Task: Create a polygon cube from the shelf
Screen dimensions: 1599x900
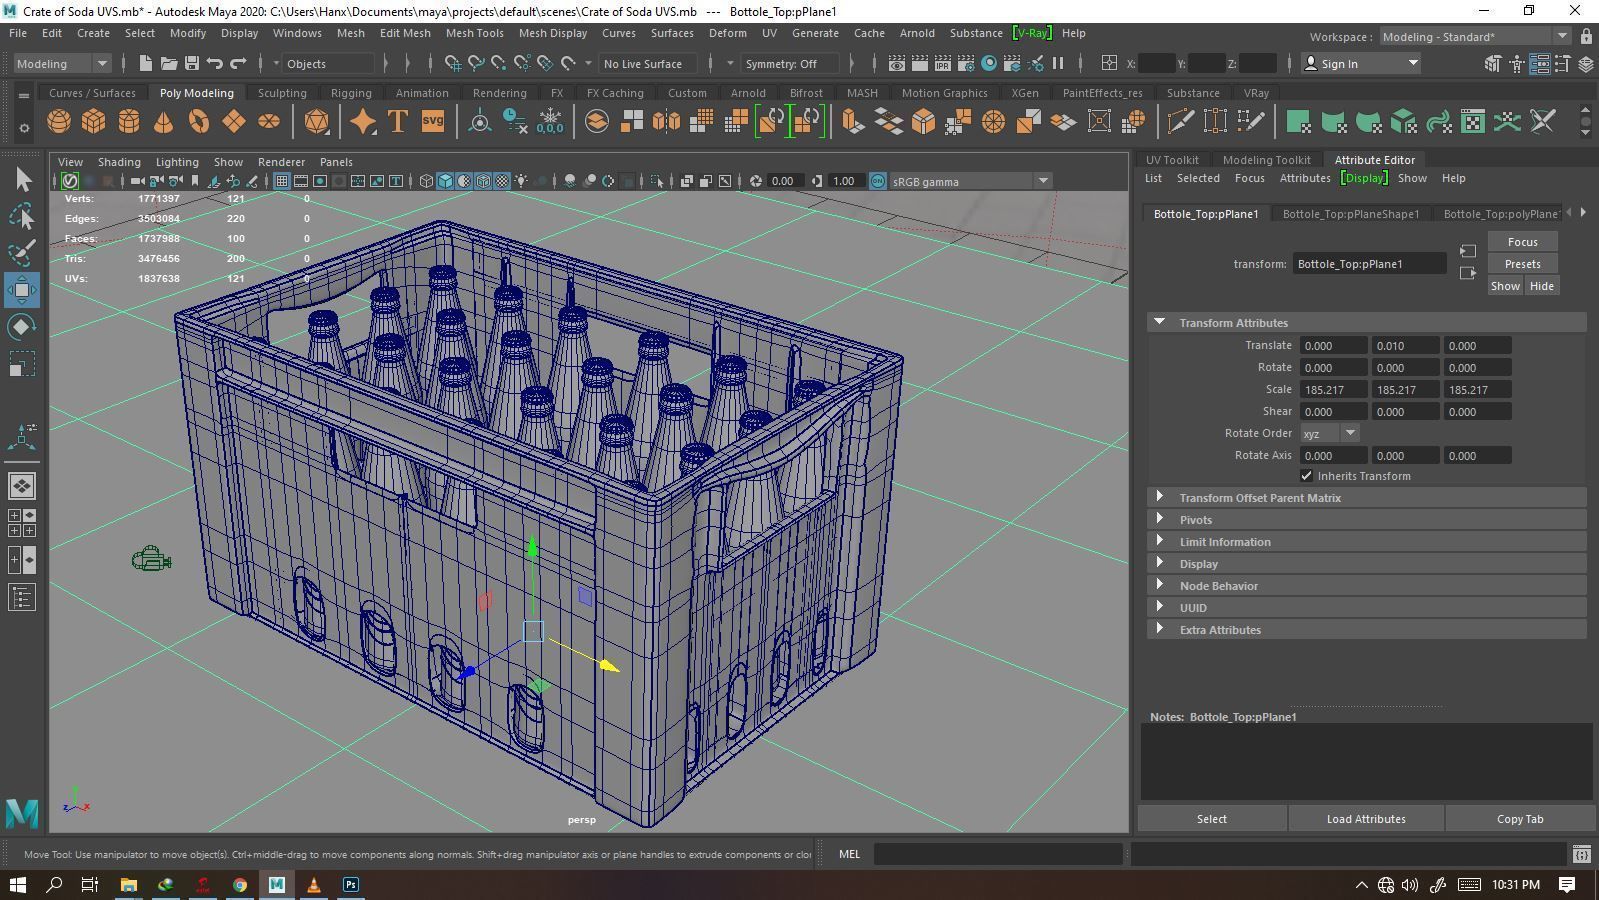Action: [93, 122]
